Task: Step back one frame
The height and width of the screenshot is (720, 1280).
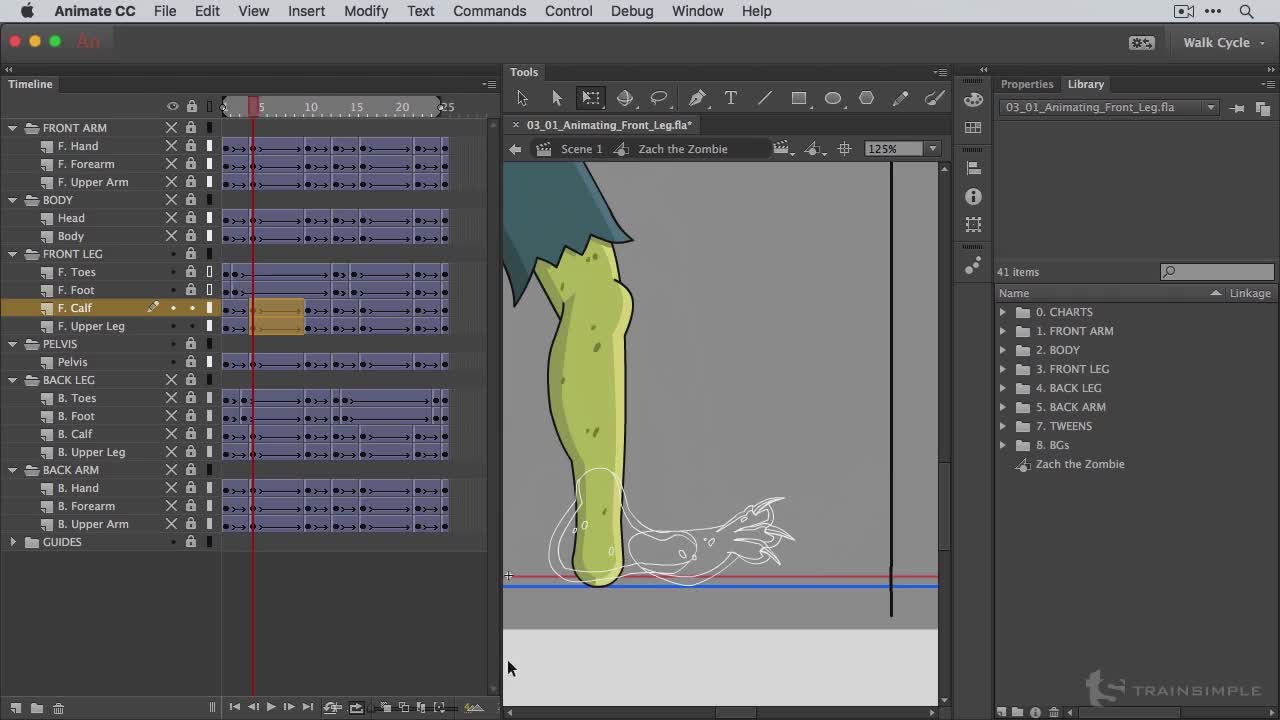Action: click(x=253, y=707)
